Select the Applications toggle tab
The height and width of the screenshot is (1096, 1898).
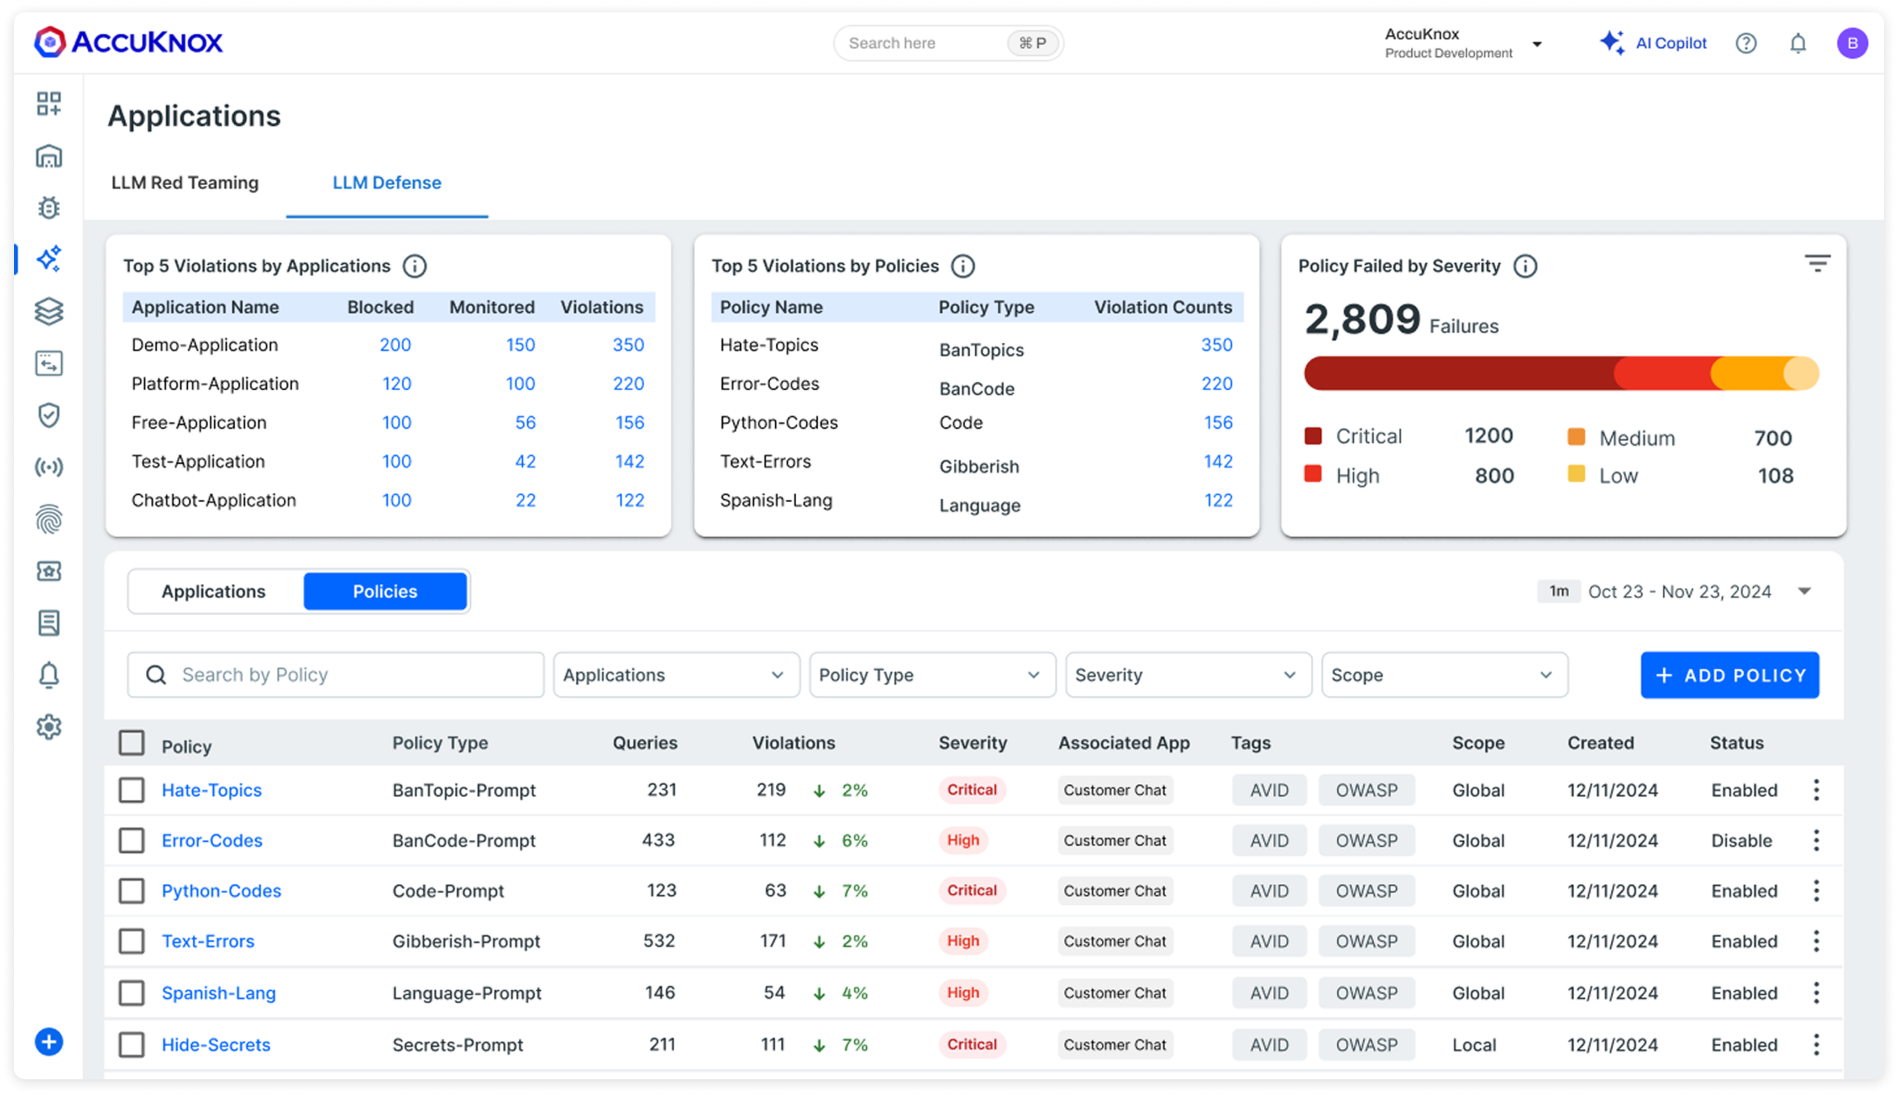pos(213,591)
